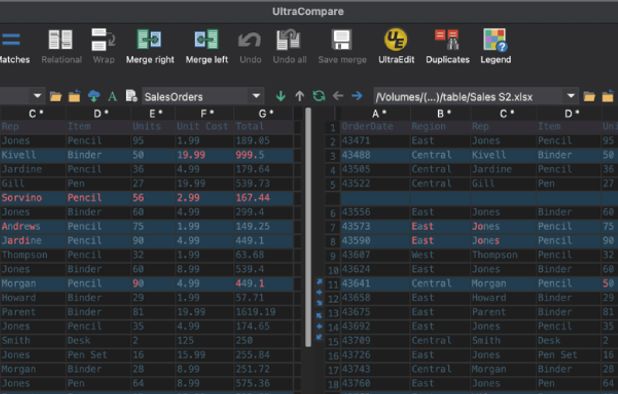Click the folder icon after right path dropdown

click(x=589, y=96)
